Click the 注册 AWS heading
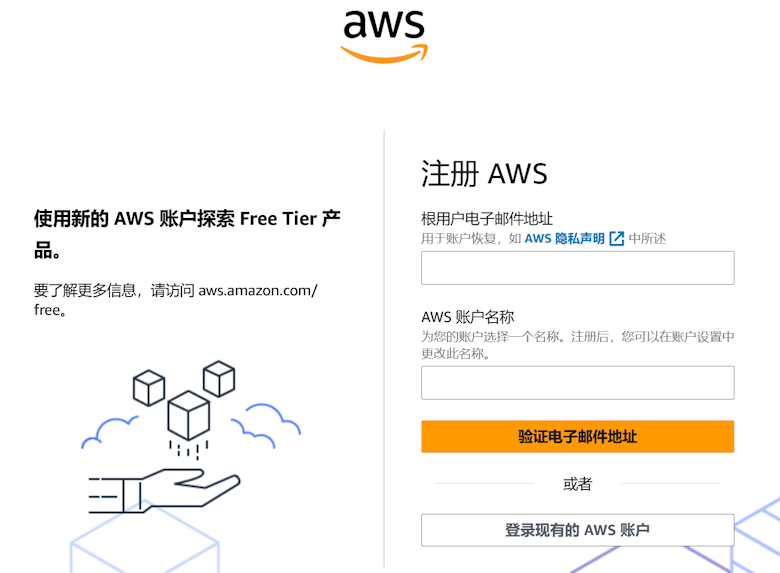Viewport: 780px width, 573px height. (484, 174)
